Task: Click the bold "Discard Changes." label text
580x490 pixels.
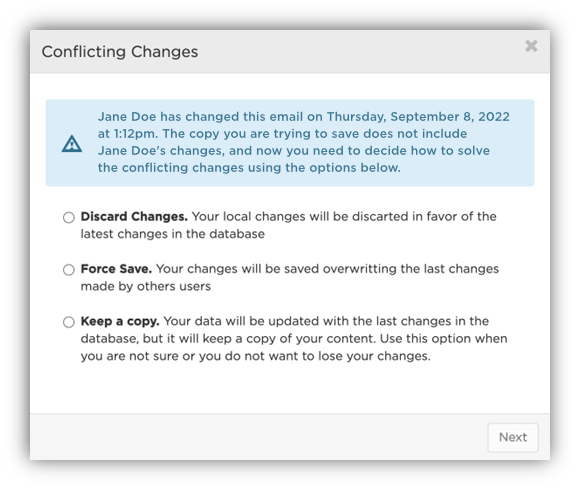Action: pos(134,216)
